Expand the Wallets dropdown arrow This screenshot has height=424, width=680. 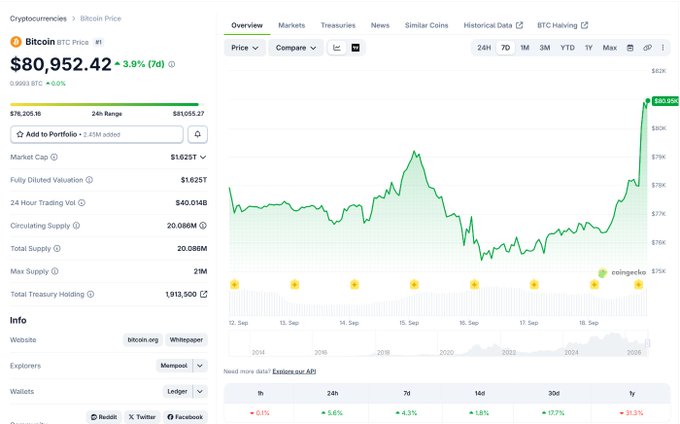[x=200, y=391]
